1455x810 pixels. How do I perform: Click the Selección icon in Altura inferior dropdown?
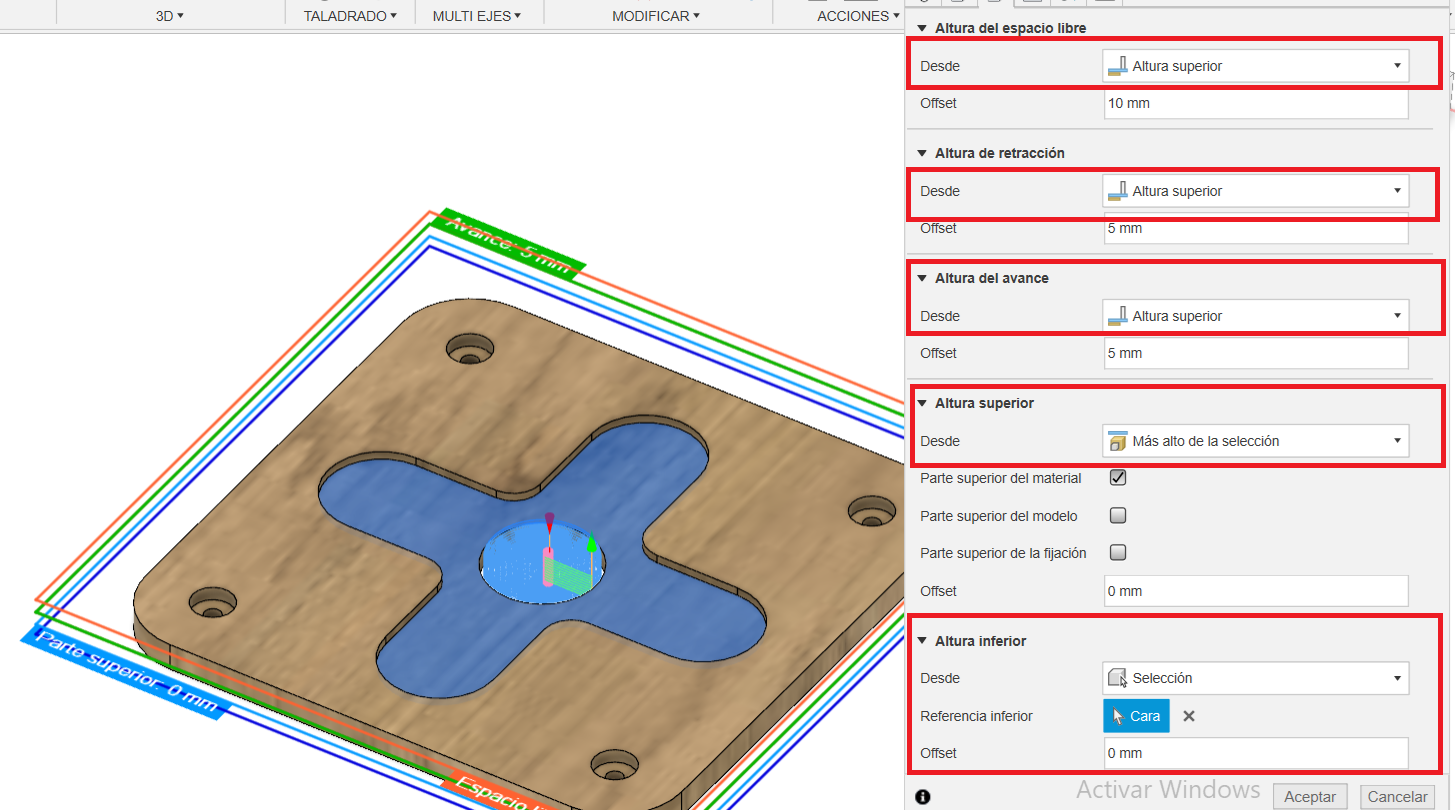pos(1118,678)
